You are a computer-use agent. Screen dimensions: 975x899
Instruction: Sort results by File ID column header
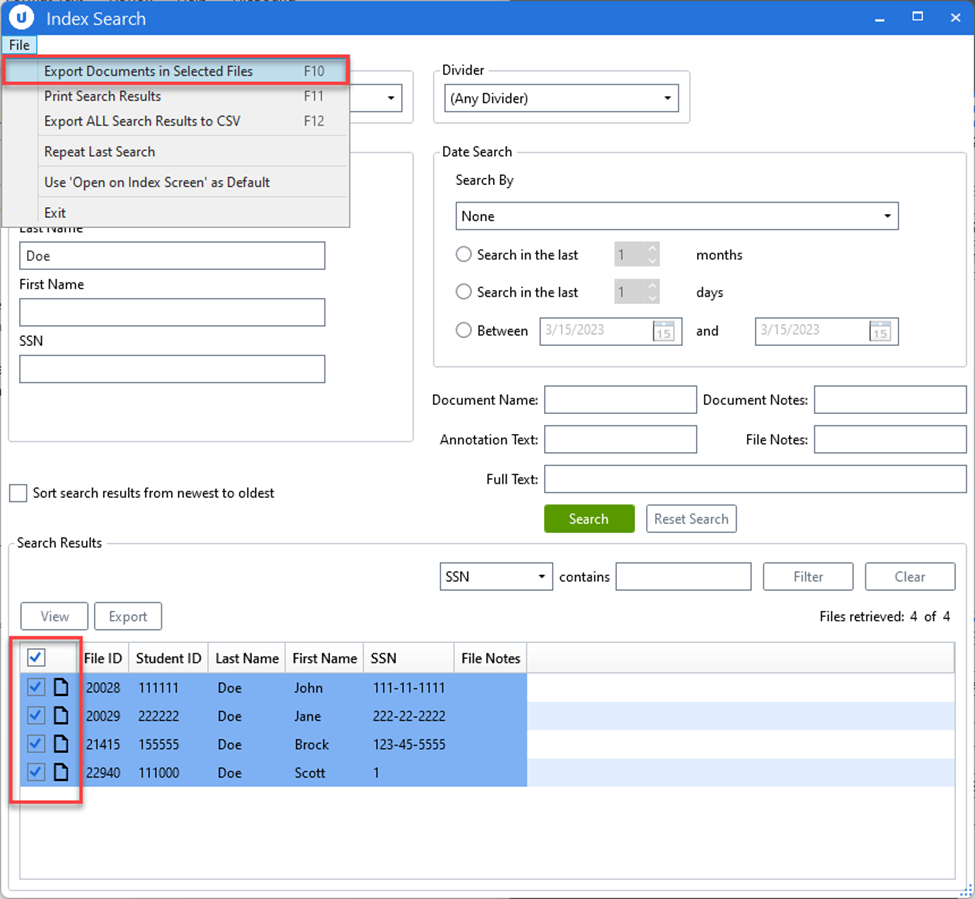103,658
